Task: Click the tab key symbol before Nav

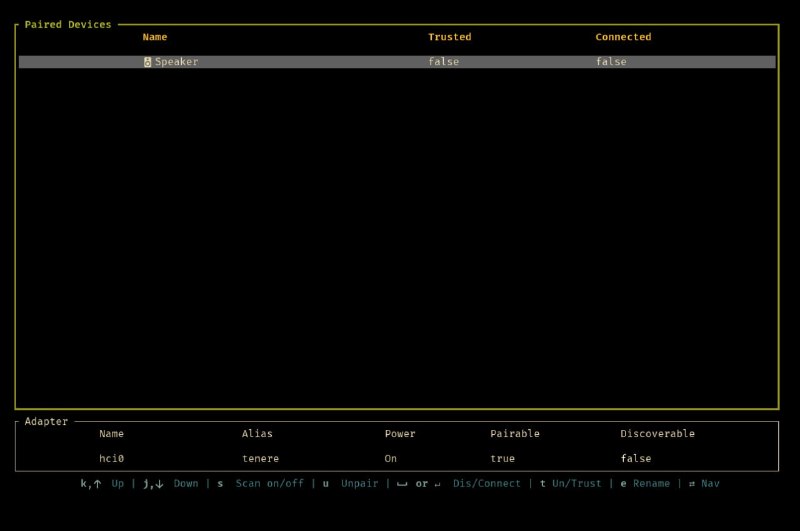Action: point(692,484)
